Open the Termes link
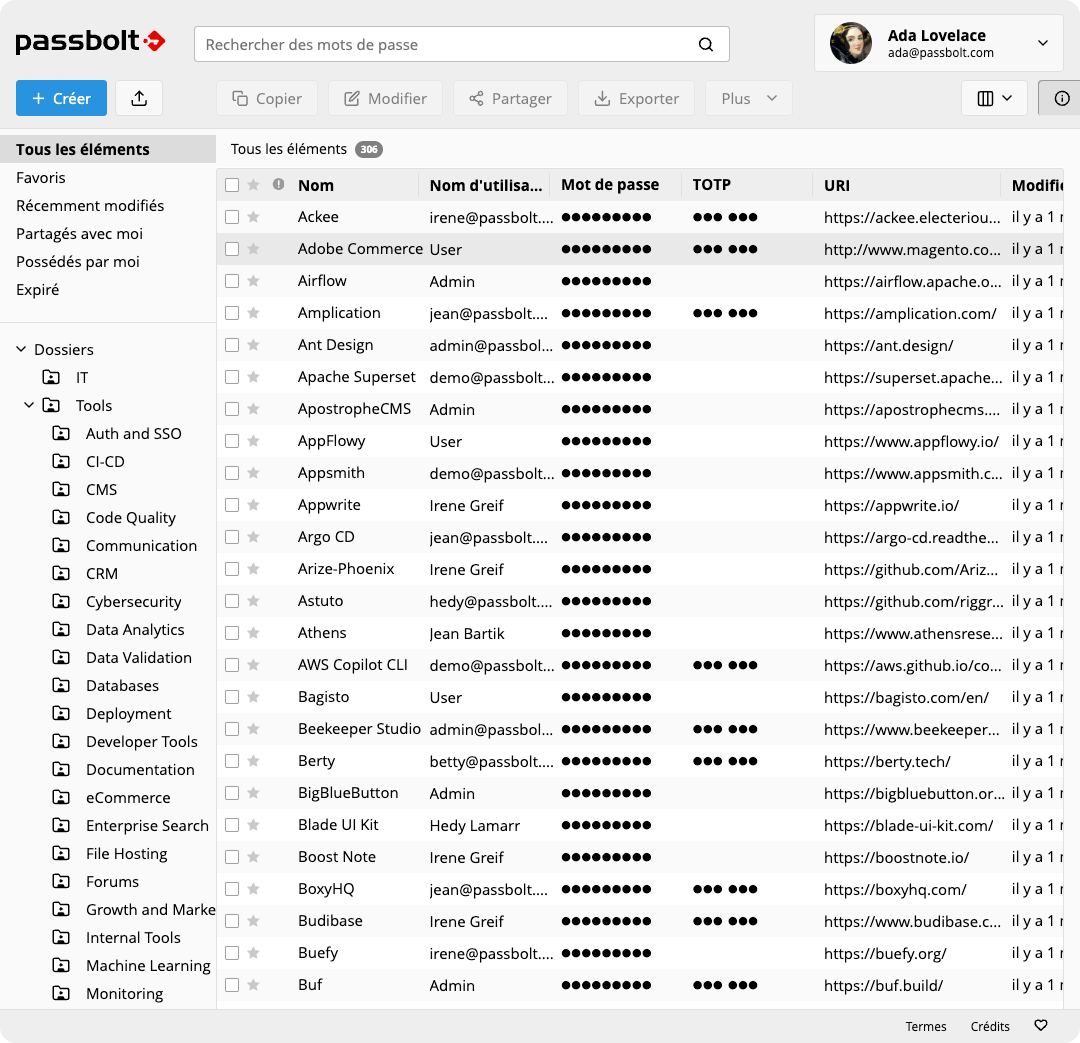Image resolution: width=1080 pixels, height=1043 pixels. coord(926,1026)
